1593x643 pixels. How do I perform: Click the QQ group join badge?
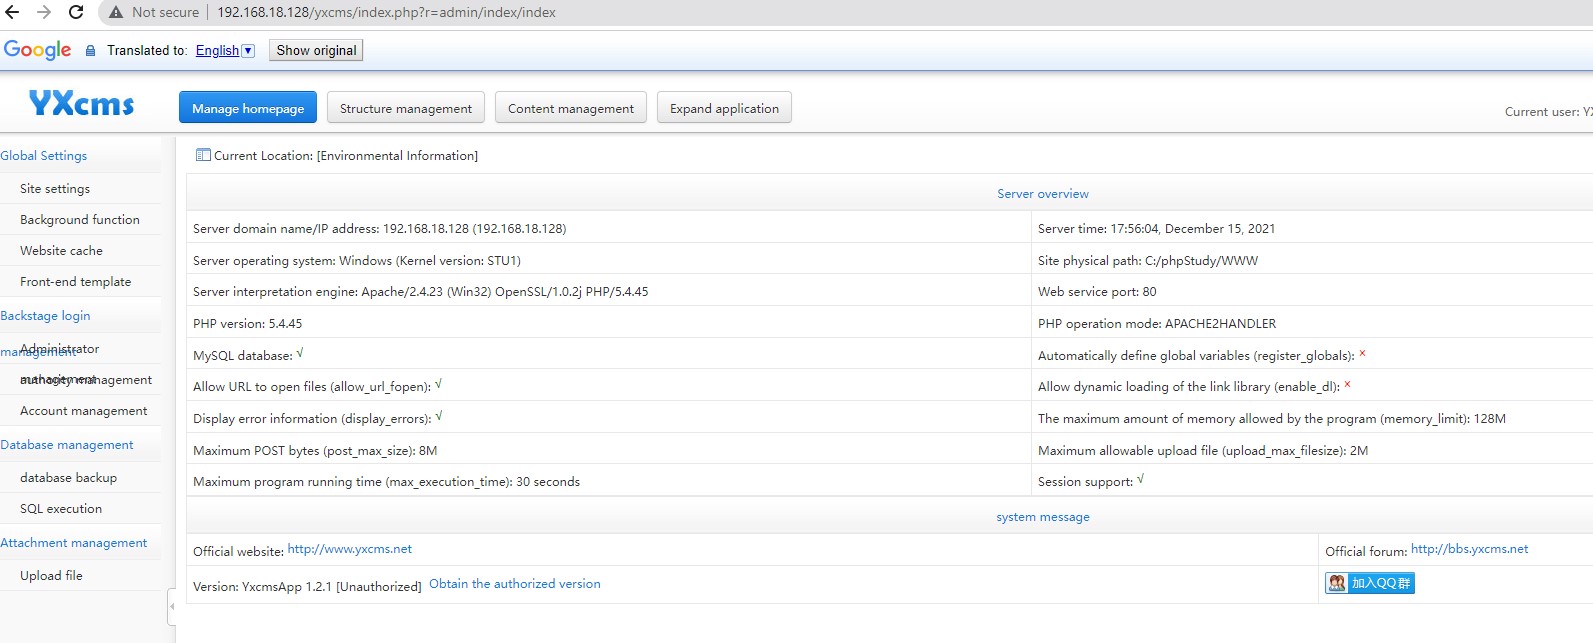tap(1369, 583)
